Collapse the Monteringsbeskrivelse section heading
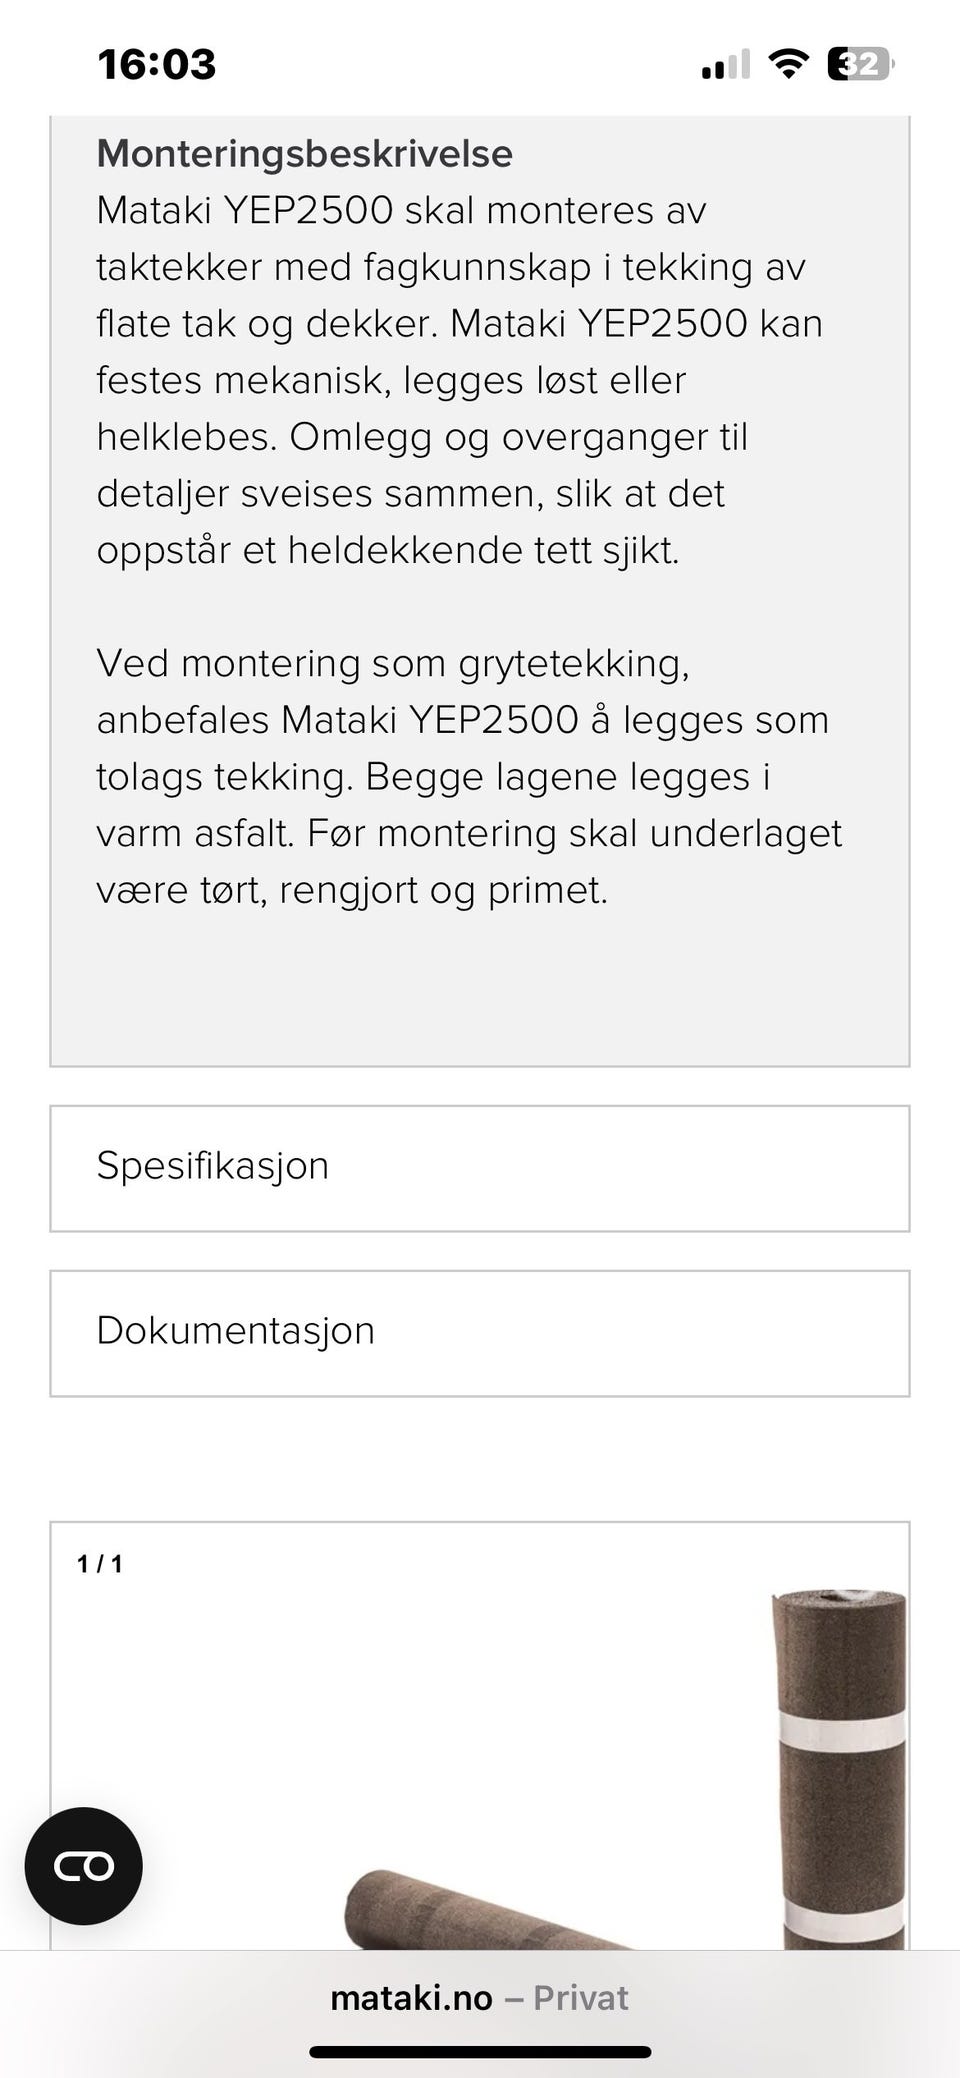 point(304,154)
